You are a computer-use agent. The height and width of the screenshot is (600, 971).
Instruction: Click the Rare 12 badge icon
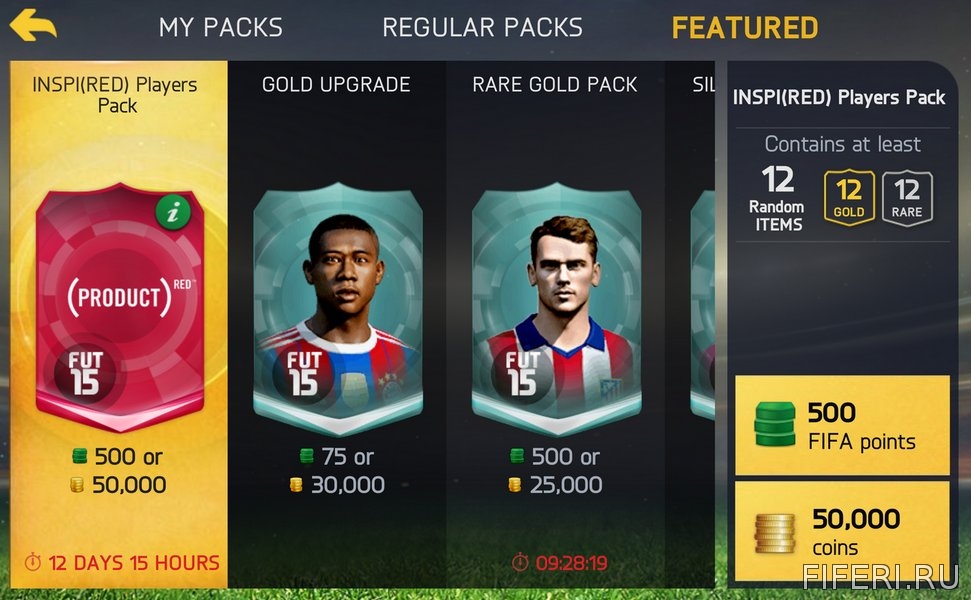pyautogui.click(x=907, y=198)
